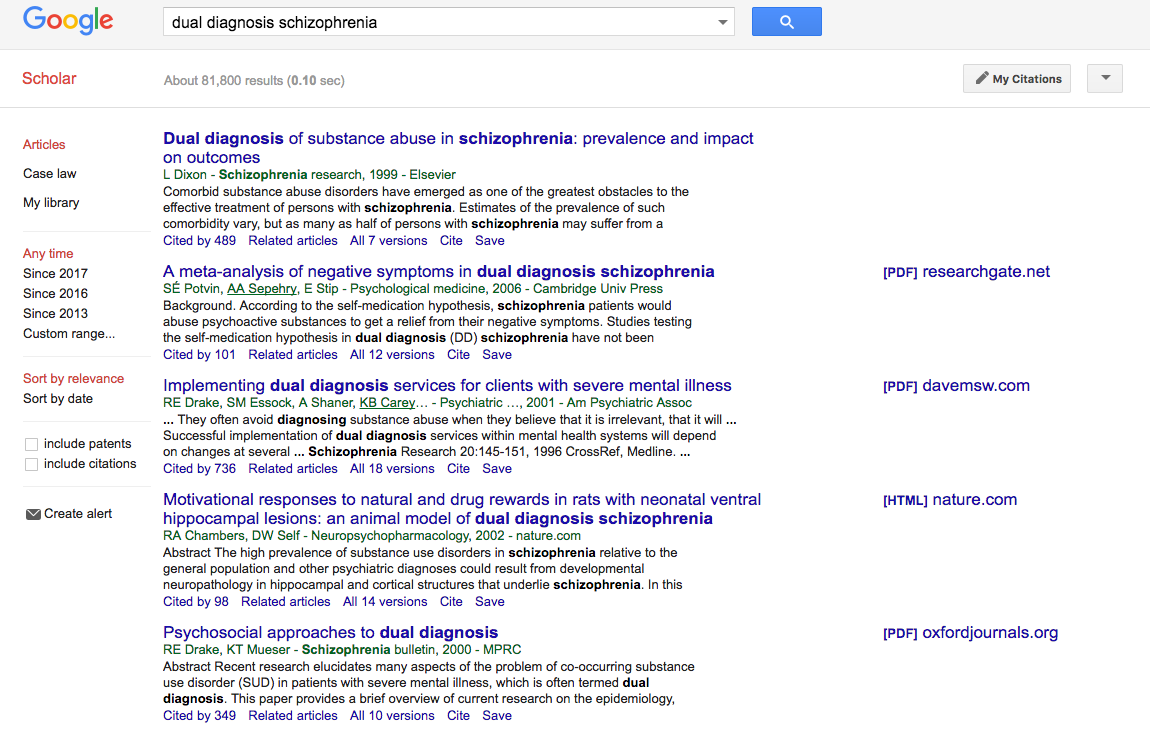This screenshot has width=1150, height=734.
Task: Open the Google logo homepage link
Action: pyautogui.click(x=68, y=21)
